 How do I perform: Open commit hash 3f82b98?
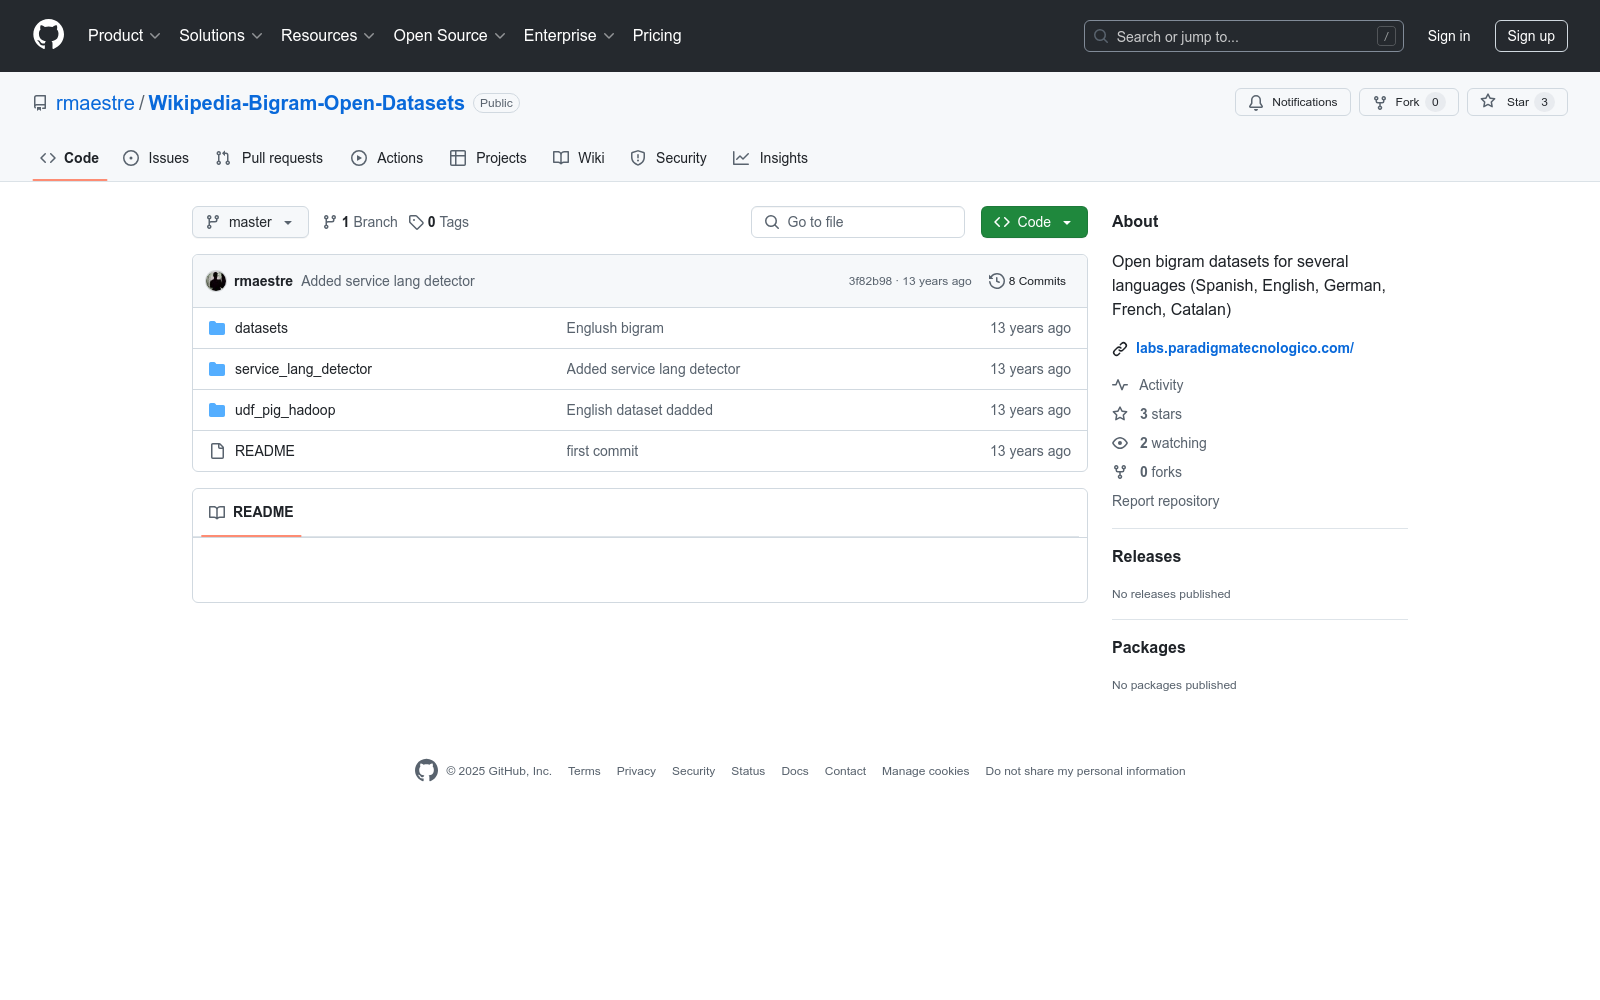870,281
